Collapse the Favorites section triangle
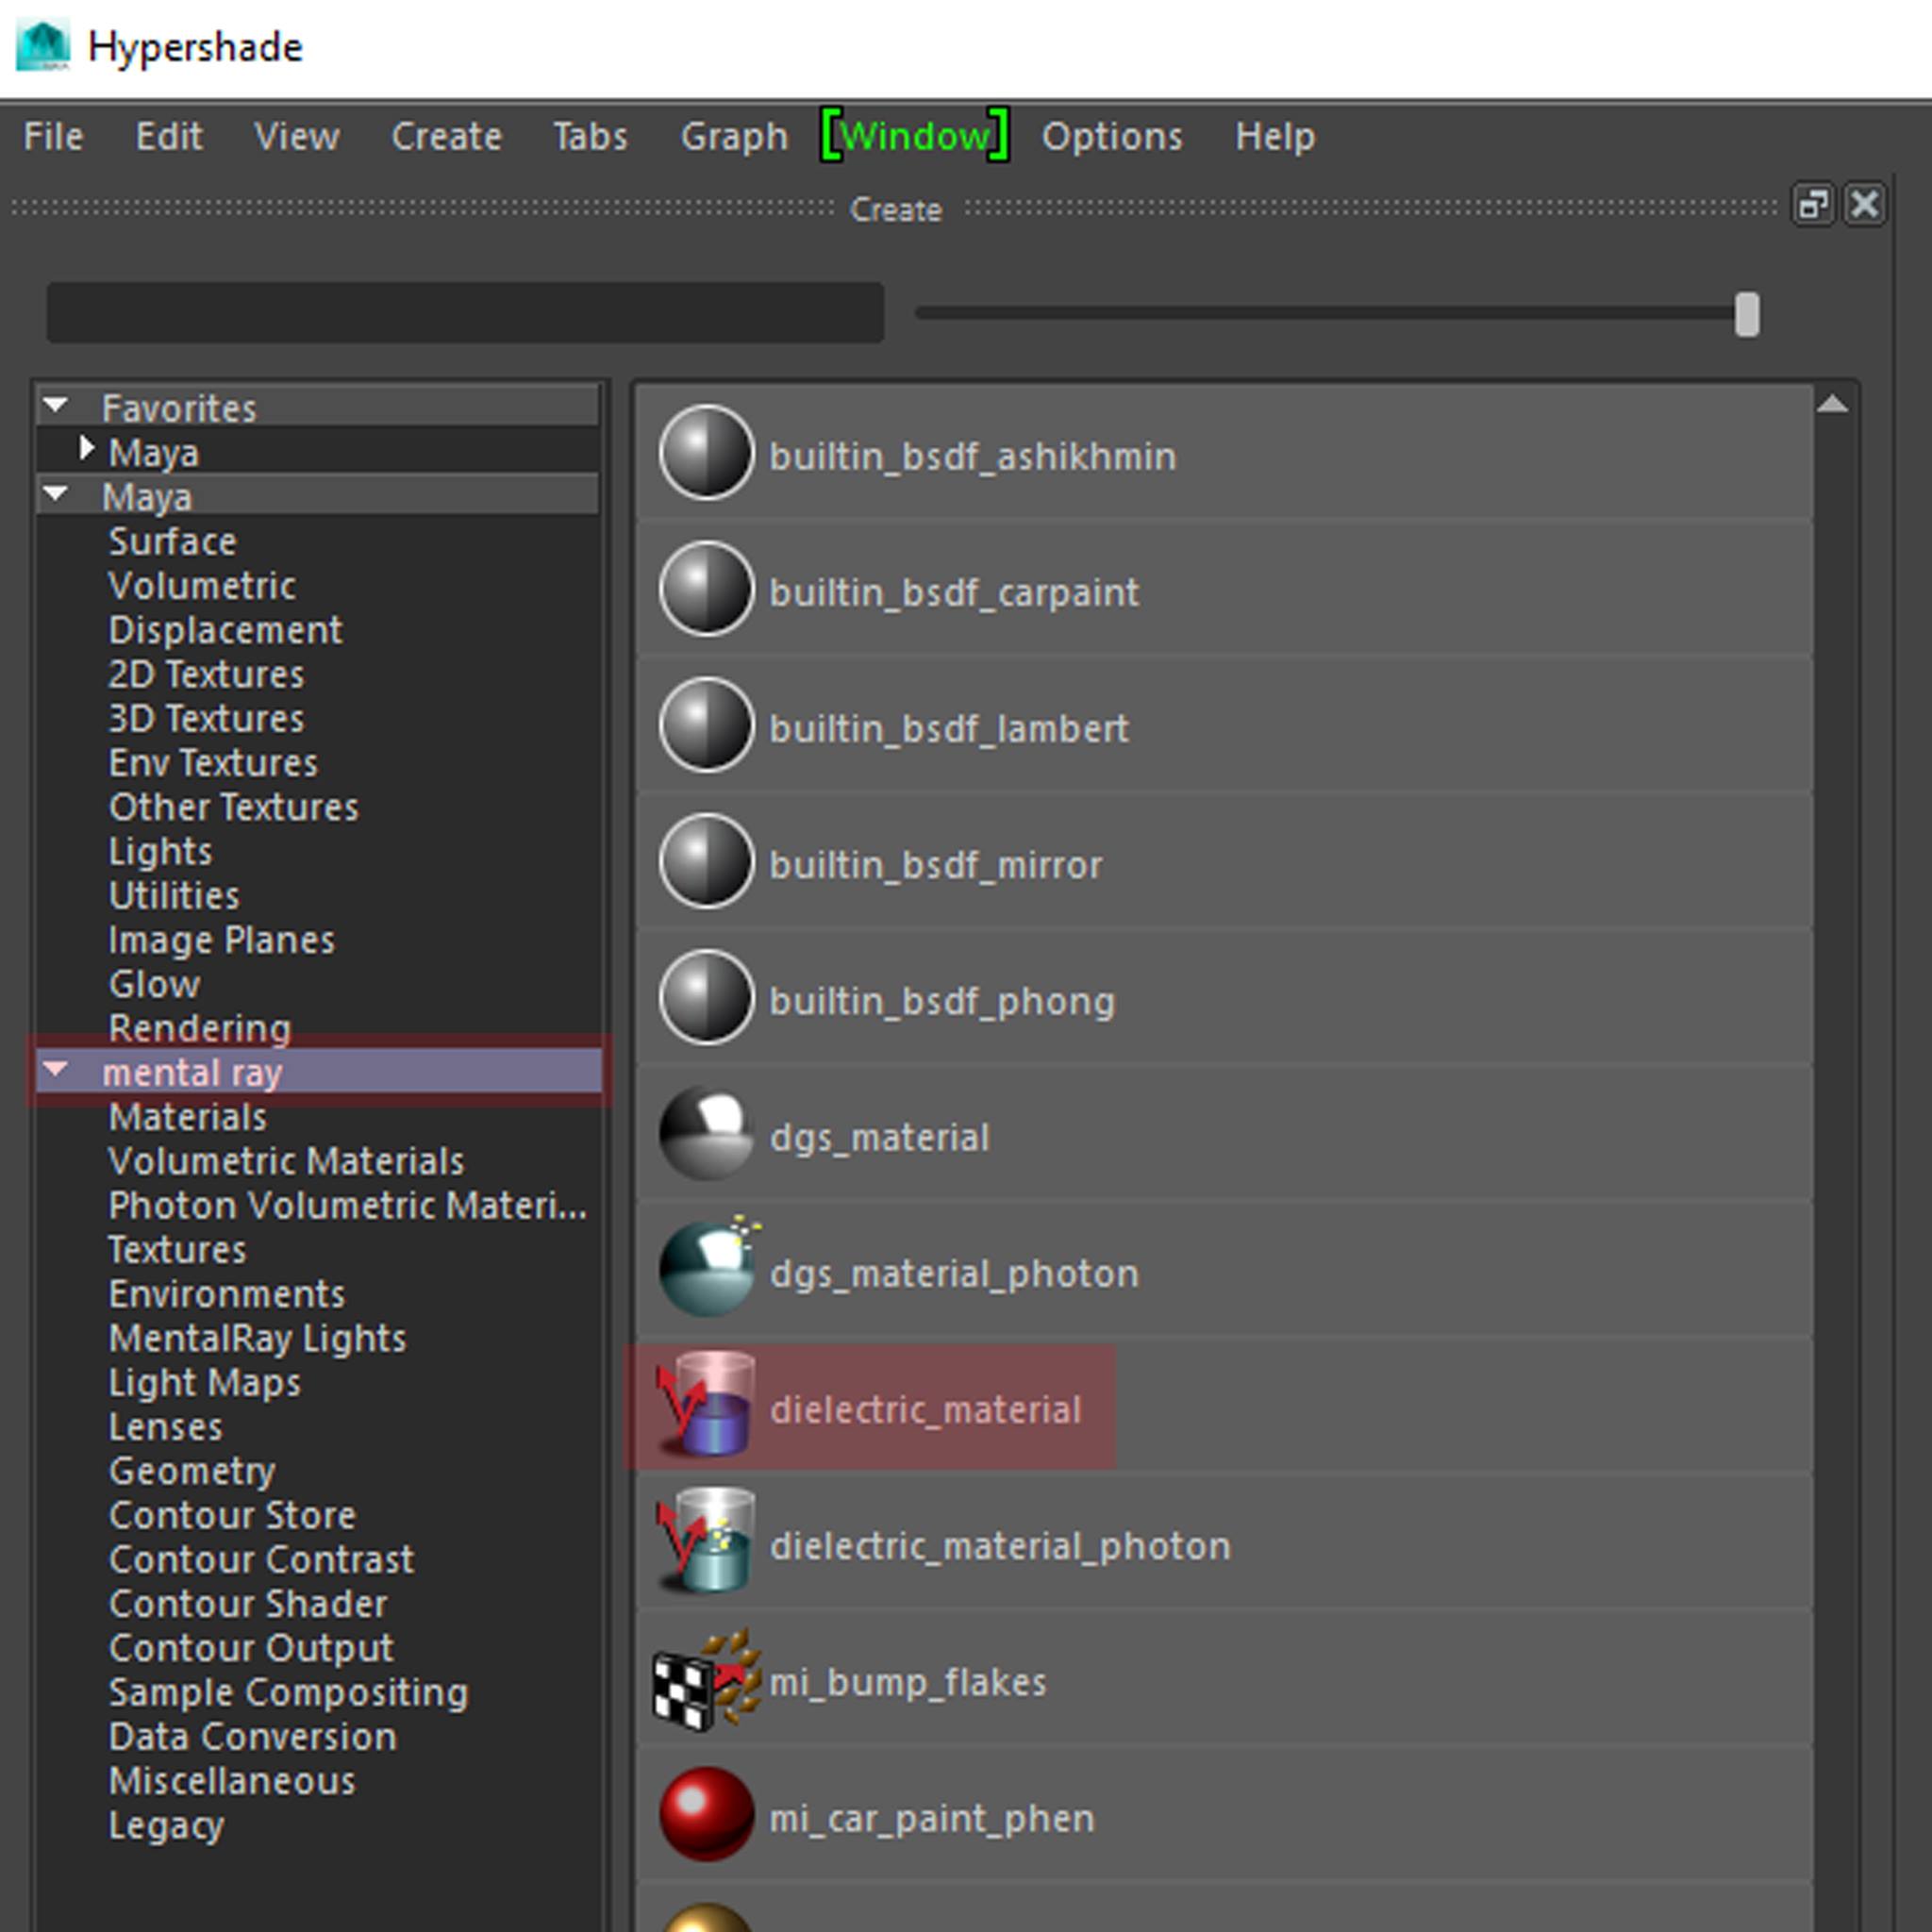 (x=56, y=406)
